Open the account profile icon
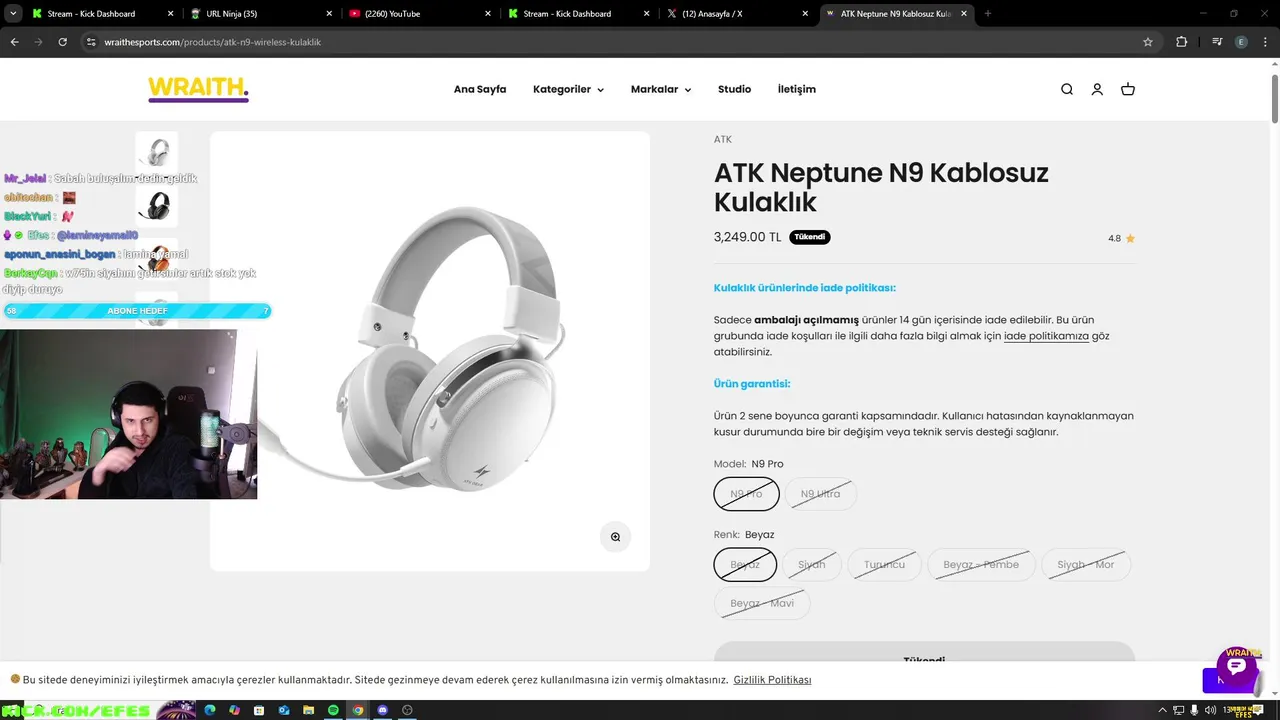1280x720 pixels. 1097,89
